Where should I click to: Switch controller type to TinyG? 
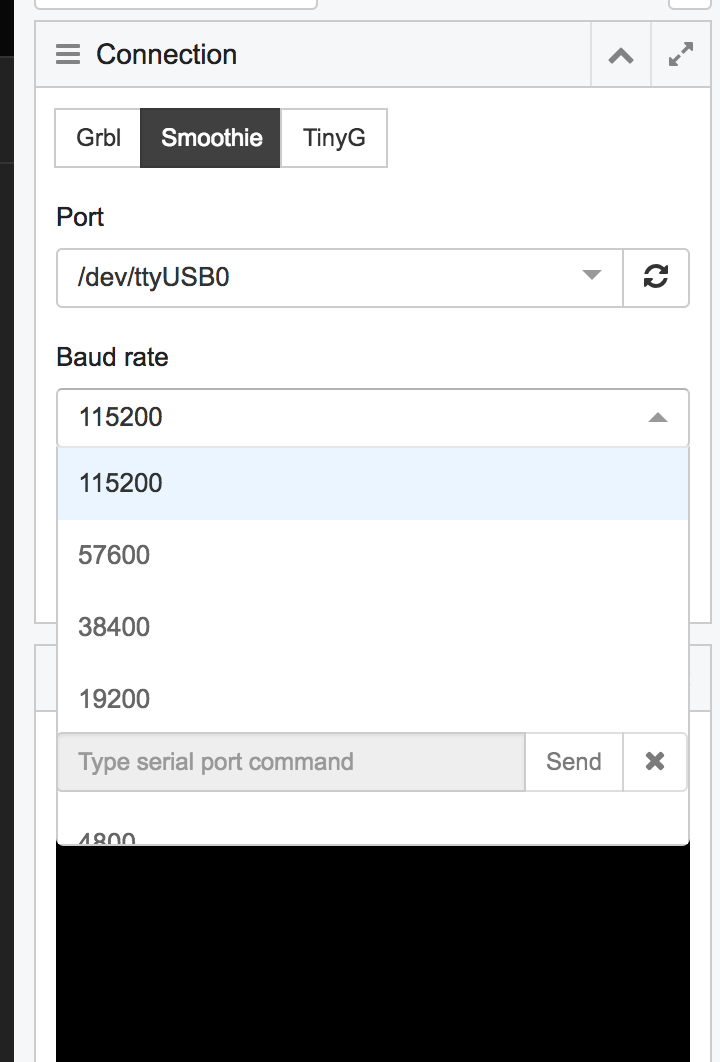[x=334, y=137]
